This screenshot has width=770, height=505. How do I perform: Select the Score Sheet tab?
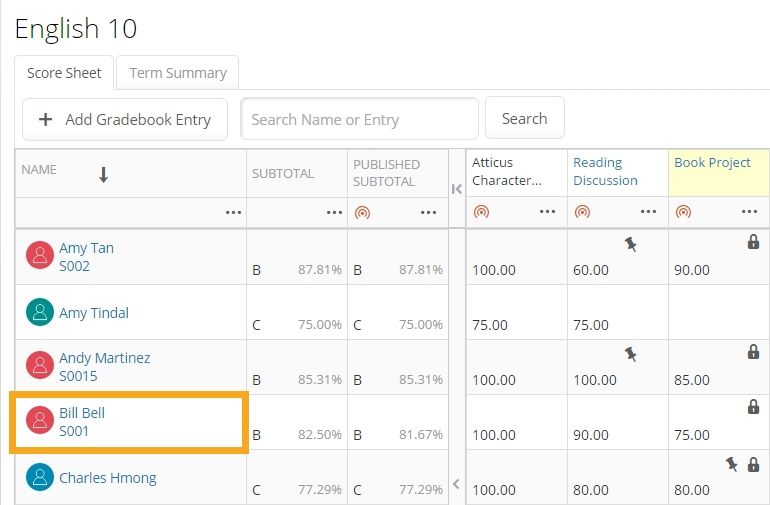[64, 73]
